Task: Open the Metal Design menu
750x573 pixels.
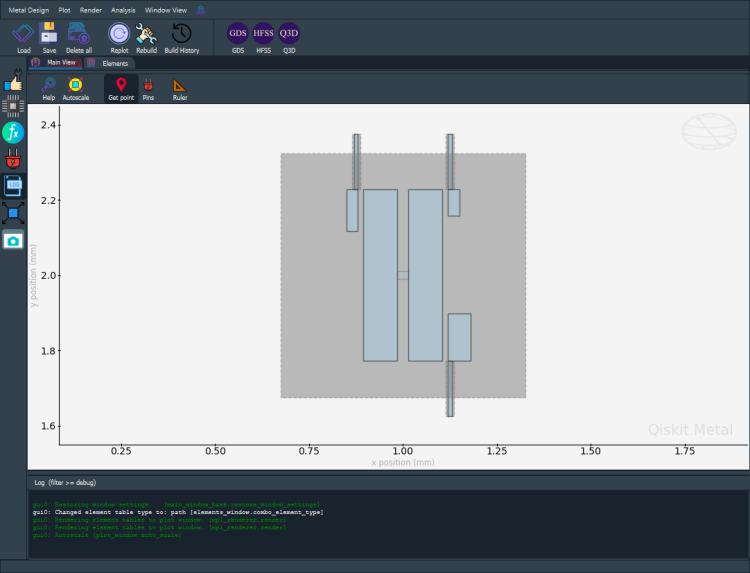Action: tap(29, 10)
